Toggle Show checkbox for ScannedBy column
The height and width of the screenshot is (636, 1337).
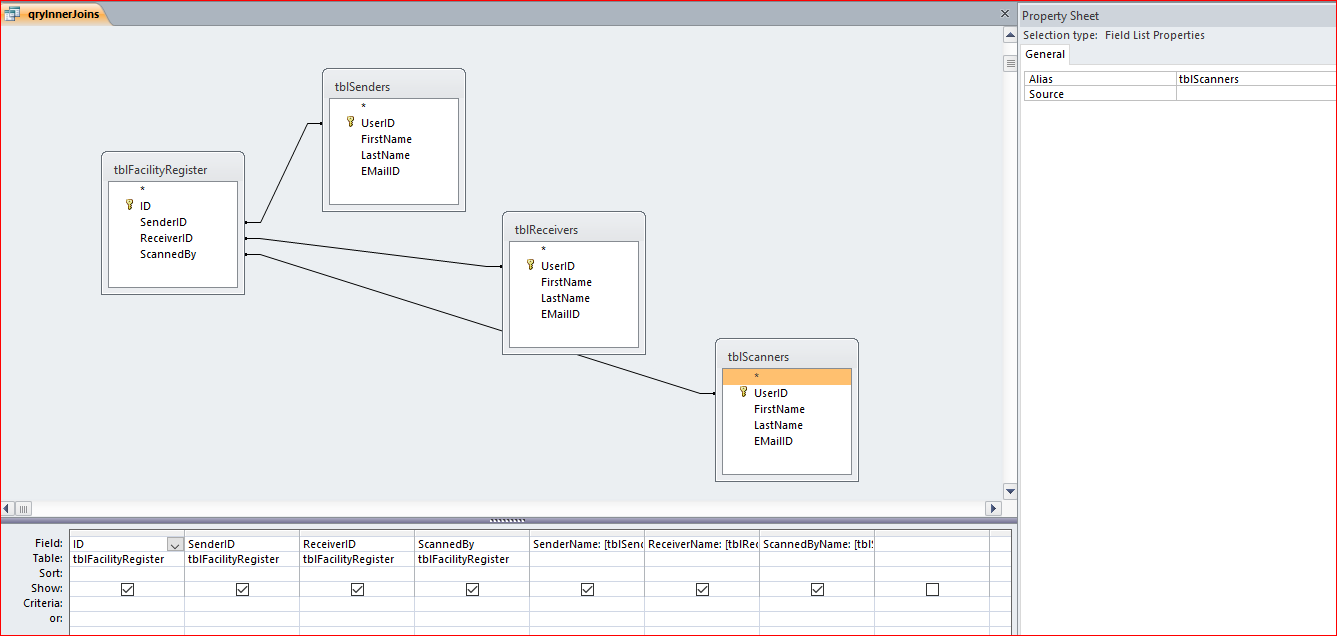pyautogui.click(x=472, y=590)
